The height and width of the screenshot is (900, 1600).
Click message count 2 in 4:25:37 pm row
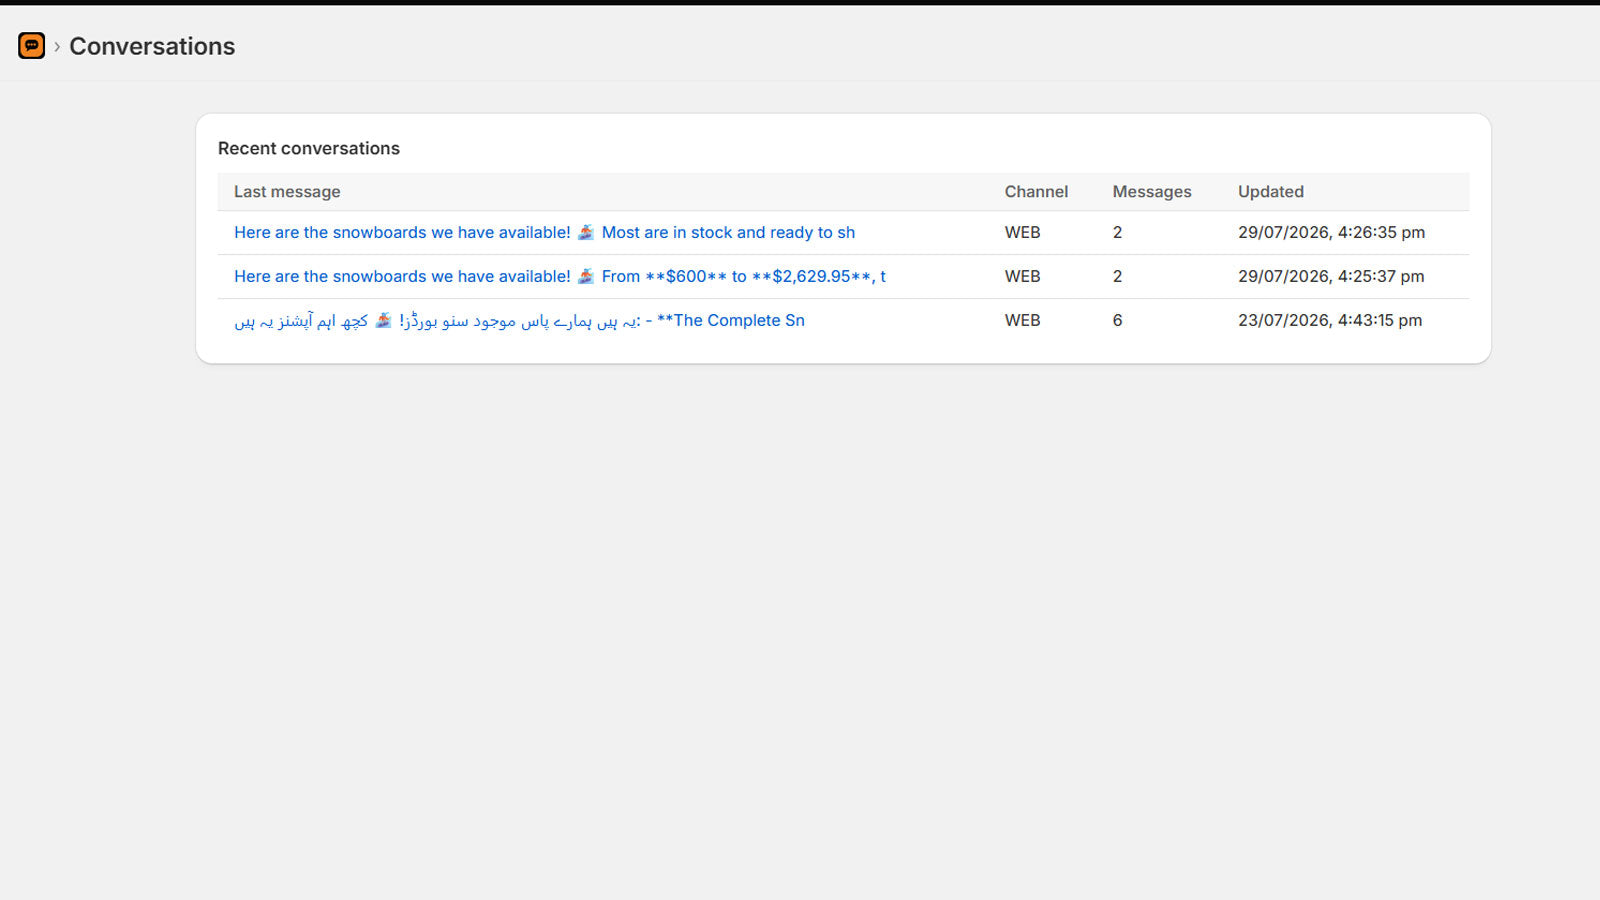[x=1117, y=276]
